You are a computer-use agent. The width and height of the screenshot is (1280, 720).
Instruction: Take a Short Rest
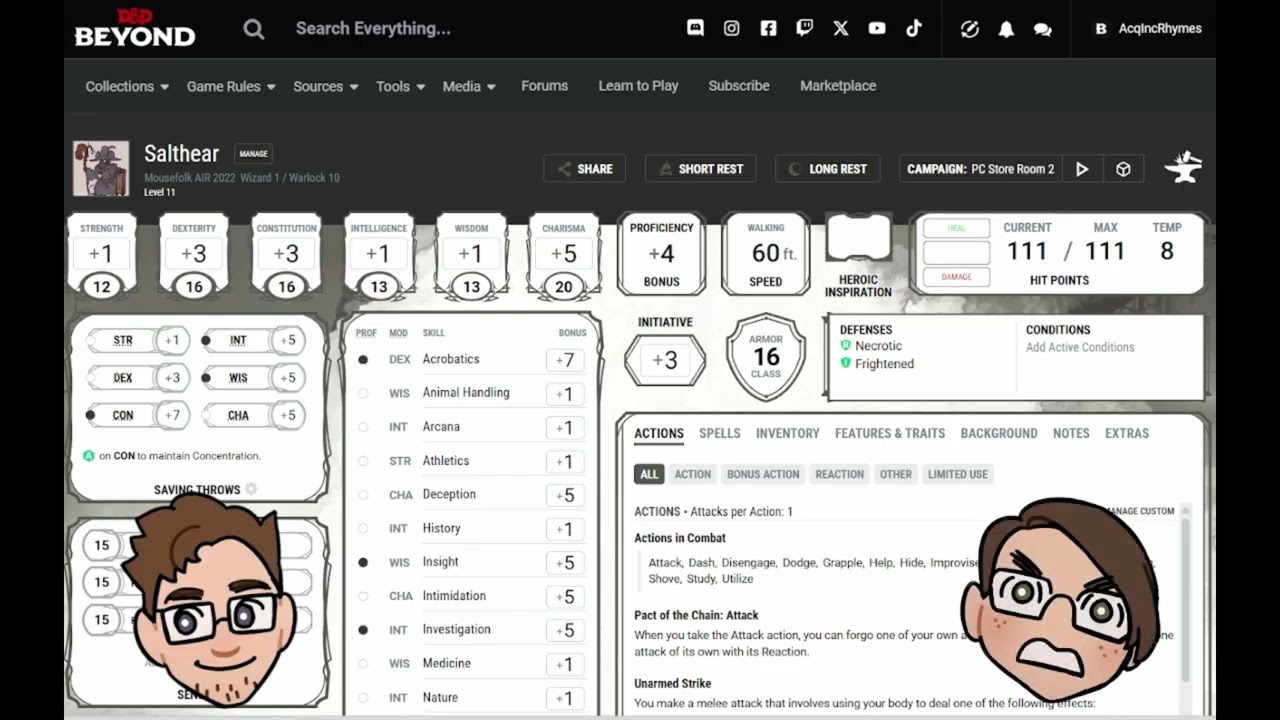coord(700,169)
